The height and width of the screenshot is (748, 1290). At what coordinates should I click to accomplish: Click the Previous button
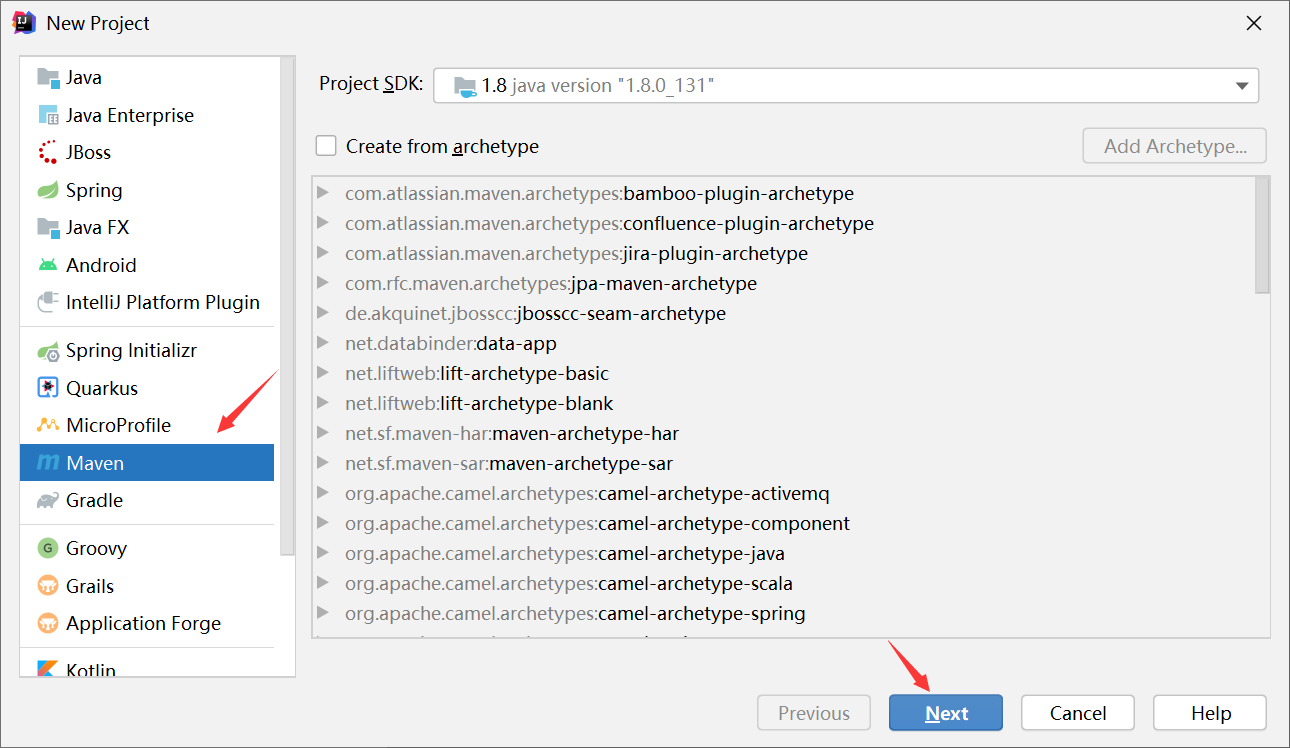coord(814,713)
